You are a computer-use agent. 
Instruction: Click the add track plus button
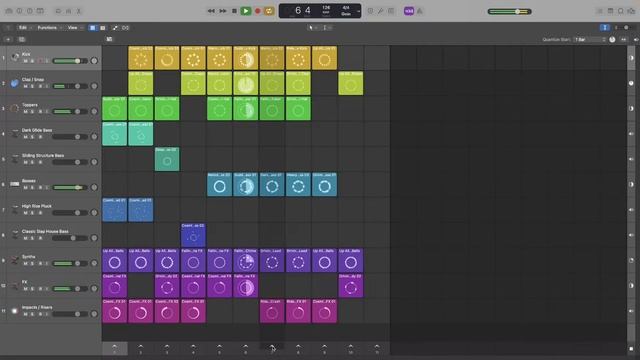click(x=8, y=39)
